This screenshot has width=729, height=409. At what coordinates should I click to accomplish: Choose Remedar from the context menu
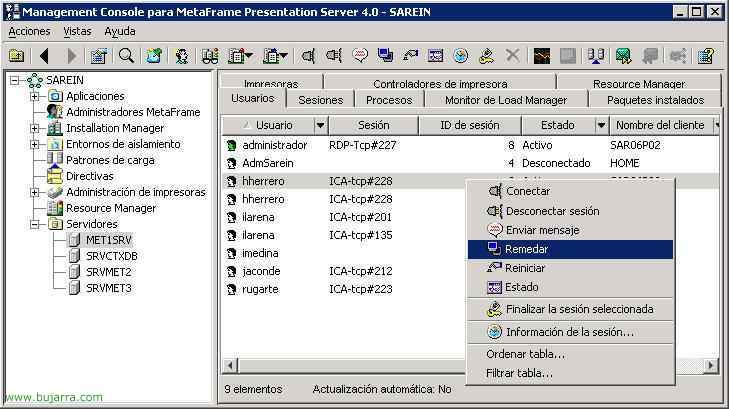coord(525,249)
